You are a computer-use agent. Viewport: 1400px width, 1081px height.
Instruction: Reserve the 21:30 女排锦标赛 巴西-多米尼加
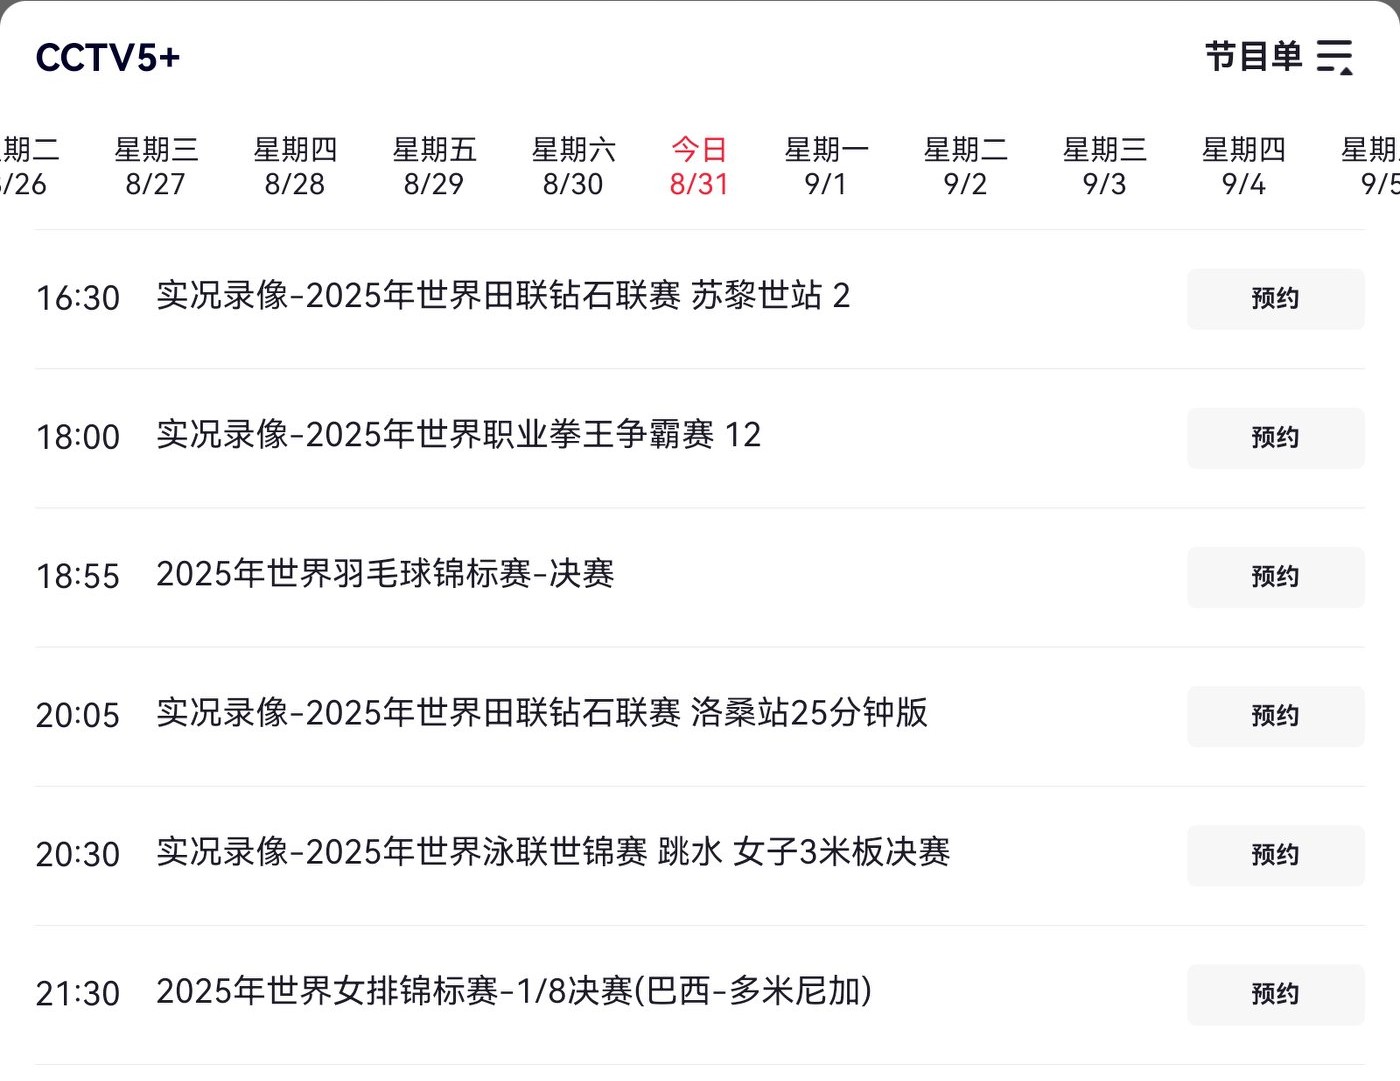click(1275, 994)
